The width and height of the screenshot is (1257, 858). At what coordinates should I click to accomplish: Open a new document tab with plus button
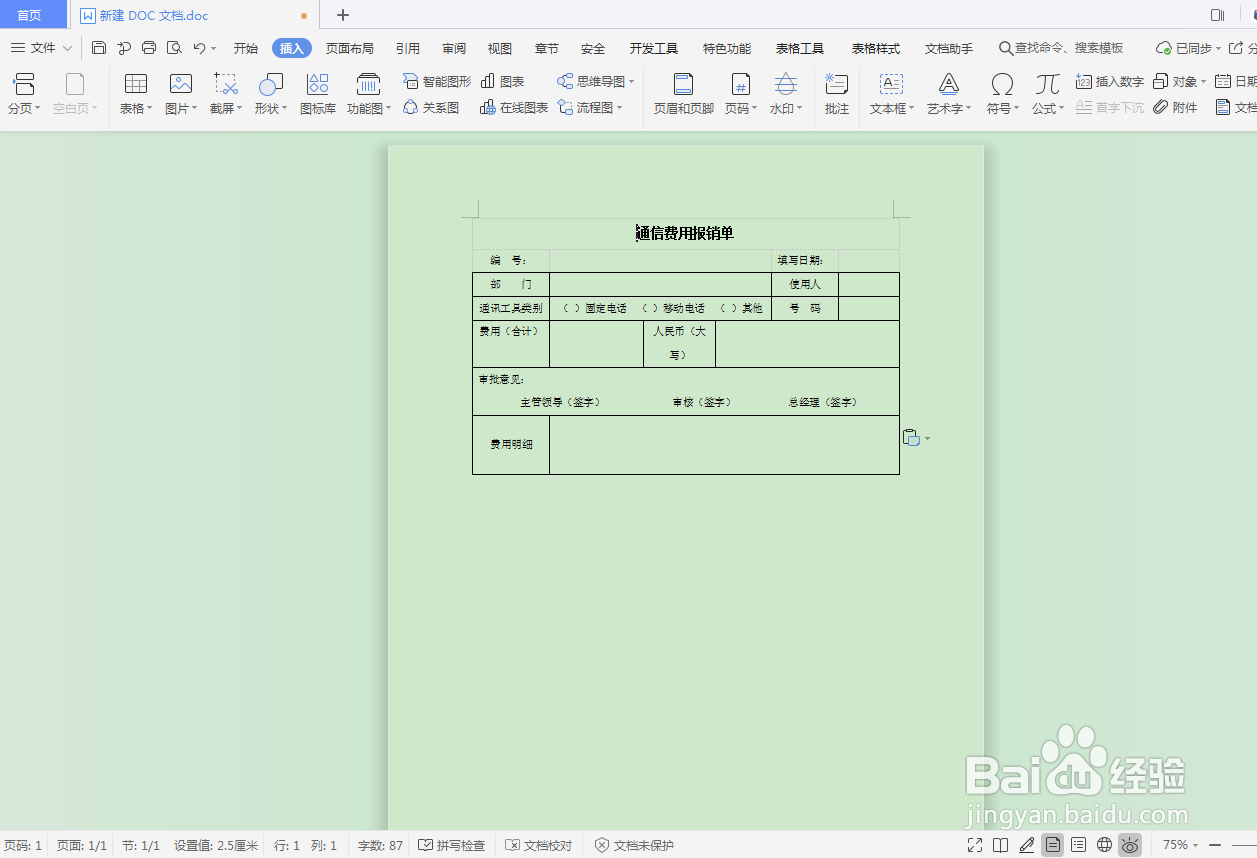(x=342, y=15)
